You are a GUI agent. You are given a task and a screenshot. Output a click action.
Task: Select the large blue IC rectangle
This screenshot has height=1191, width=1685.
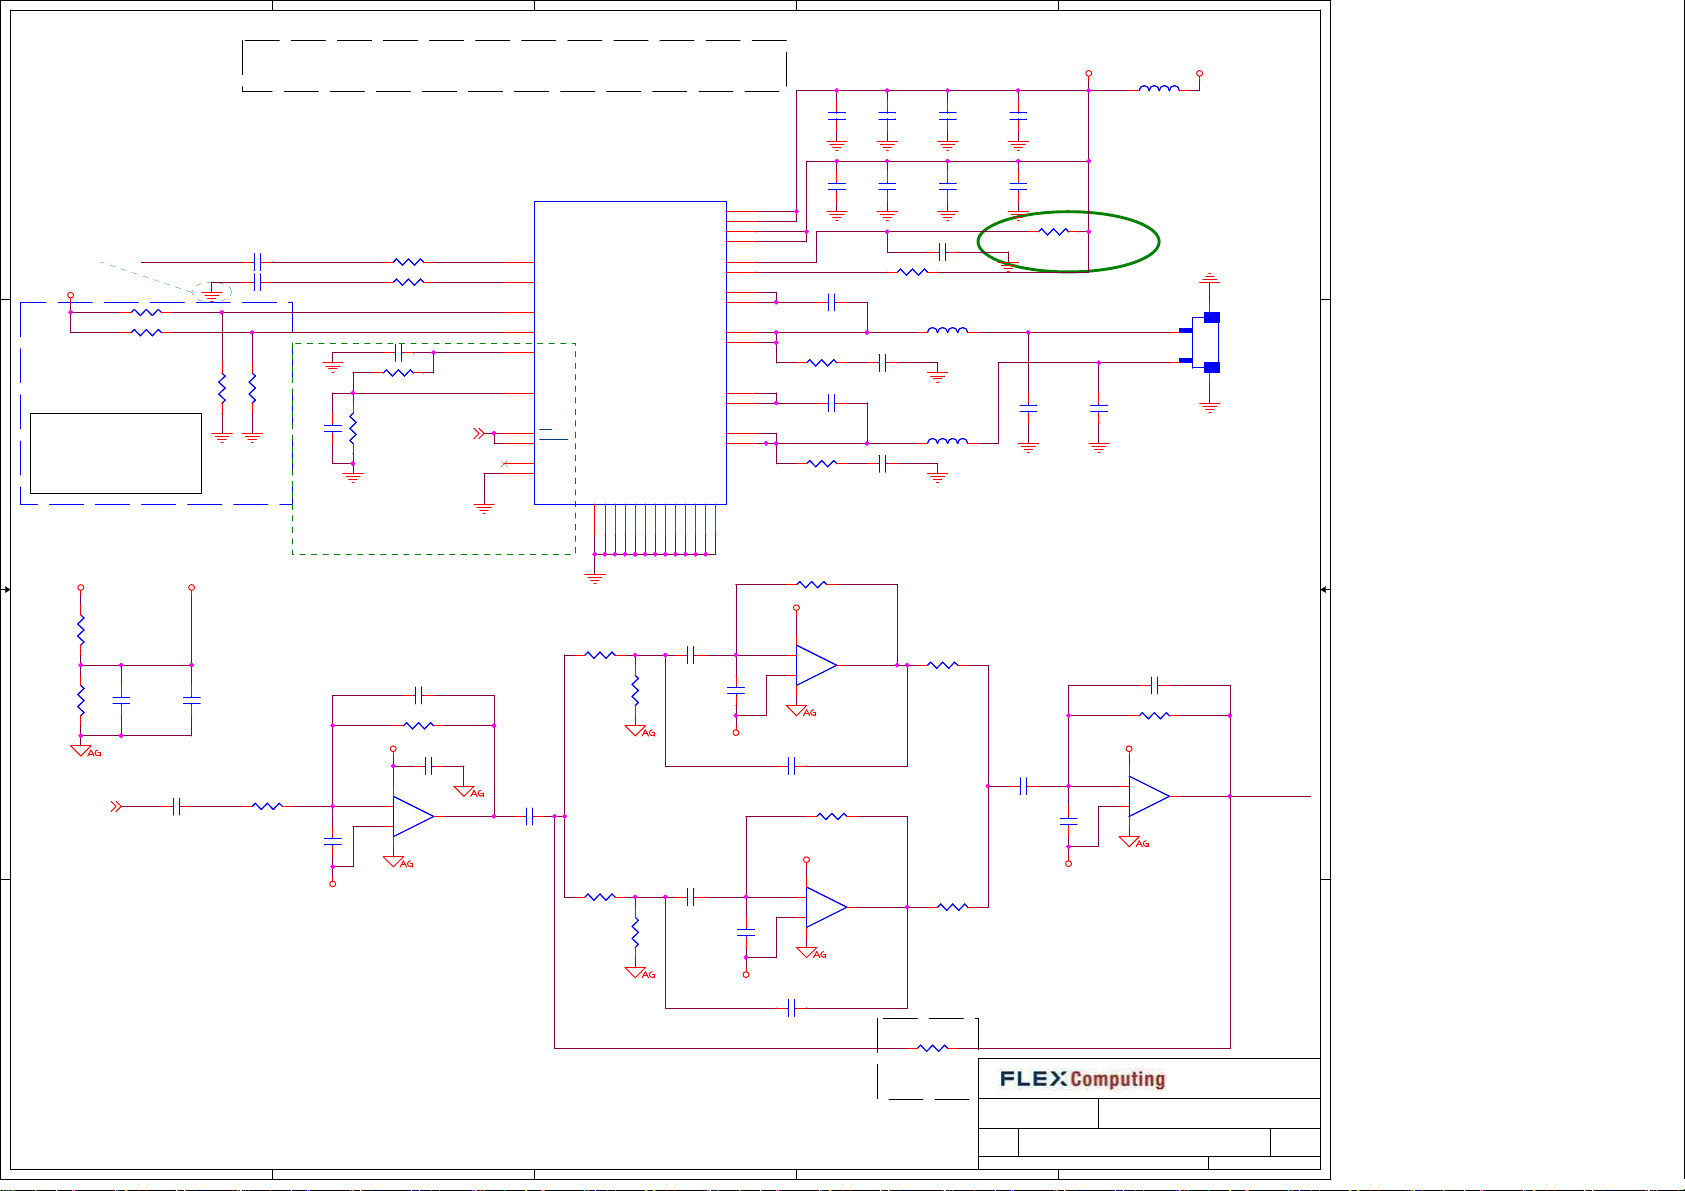[x=630, y=353]
